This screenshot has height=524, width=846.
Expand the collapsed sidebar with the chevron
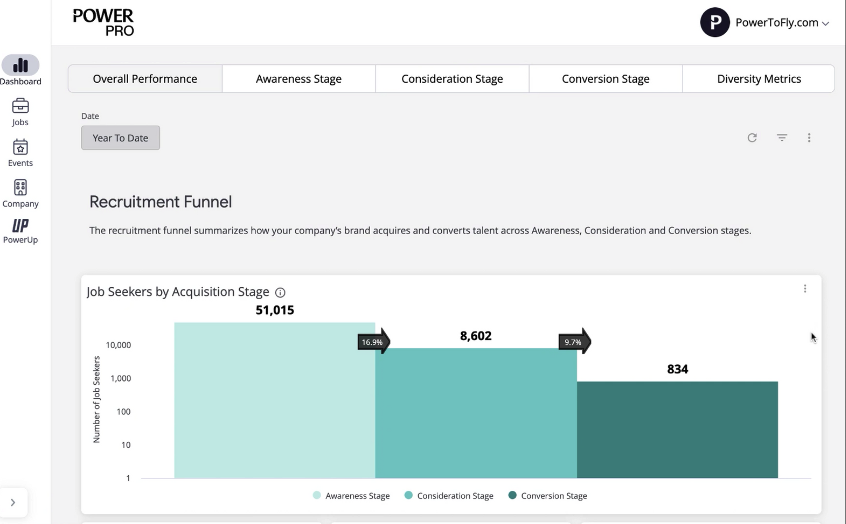point(12,502)
